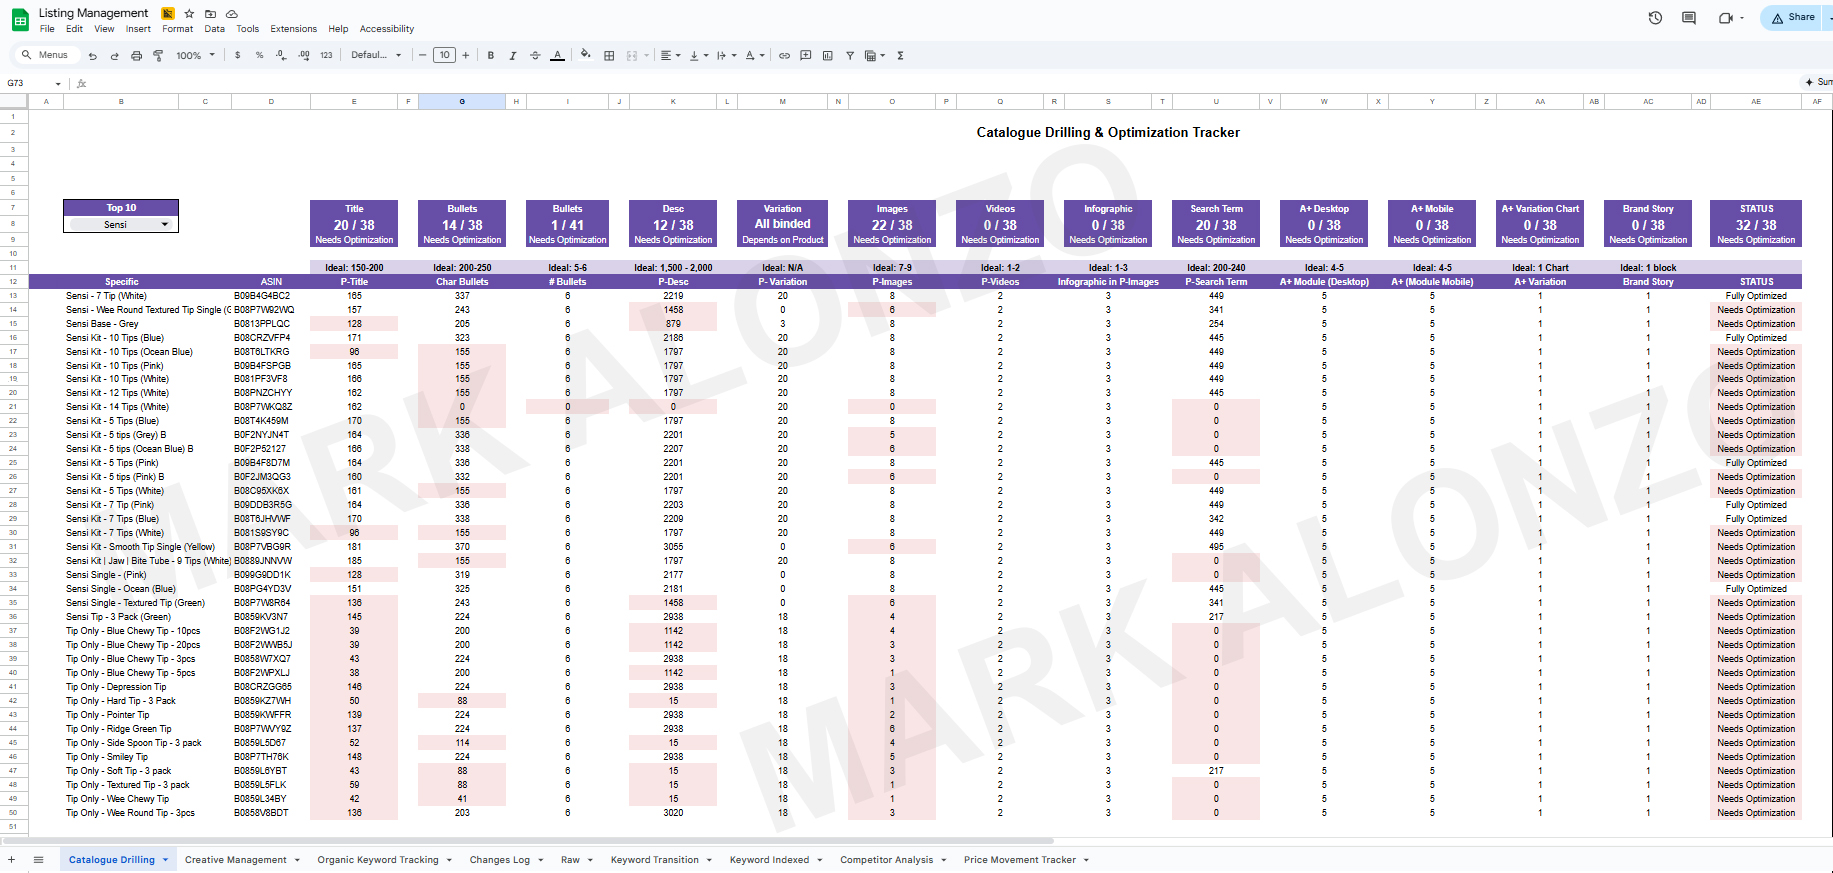Increase font size with plus button
1833x873 pixels.
click(466, 56)
